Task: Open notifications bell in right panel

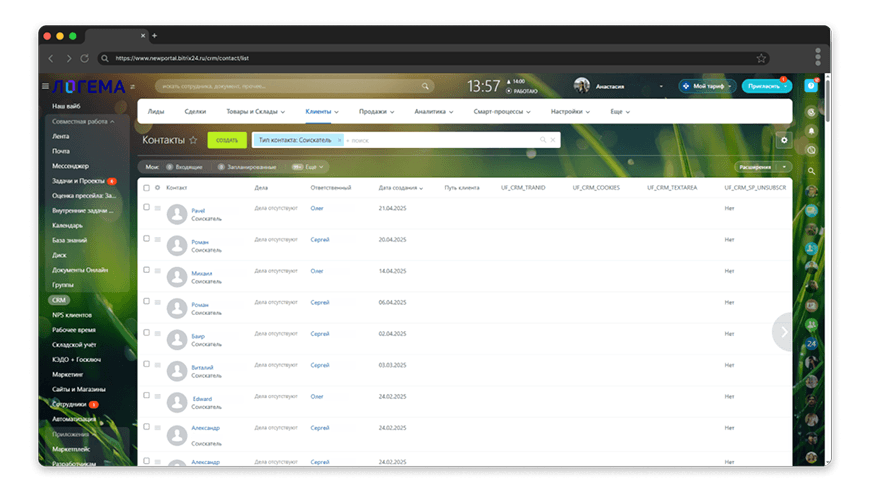Action: pos(811,131)
